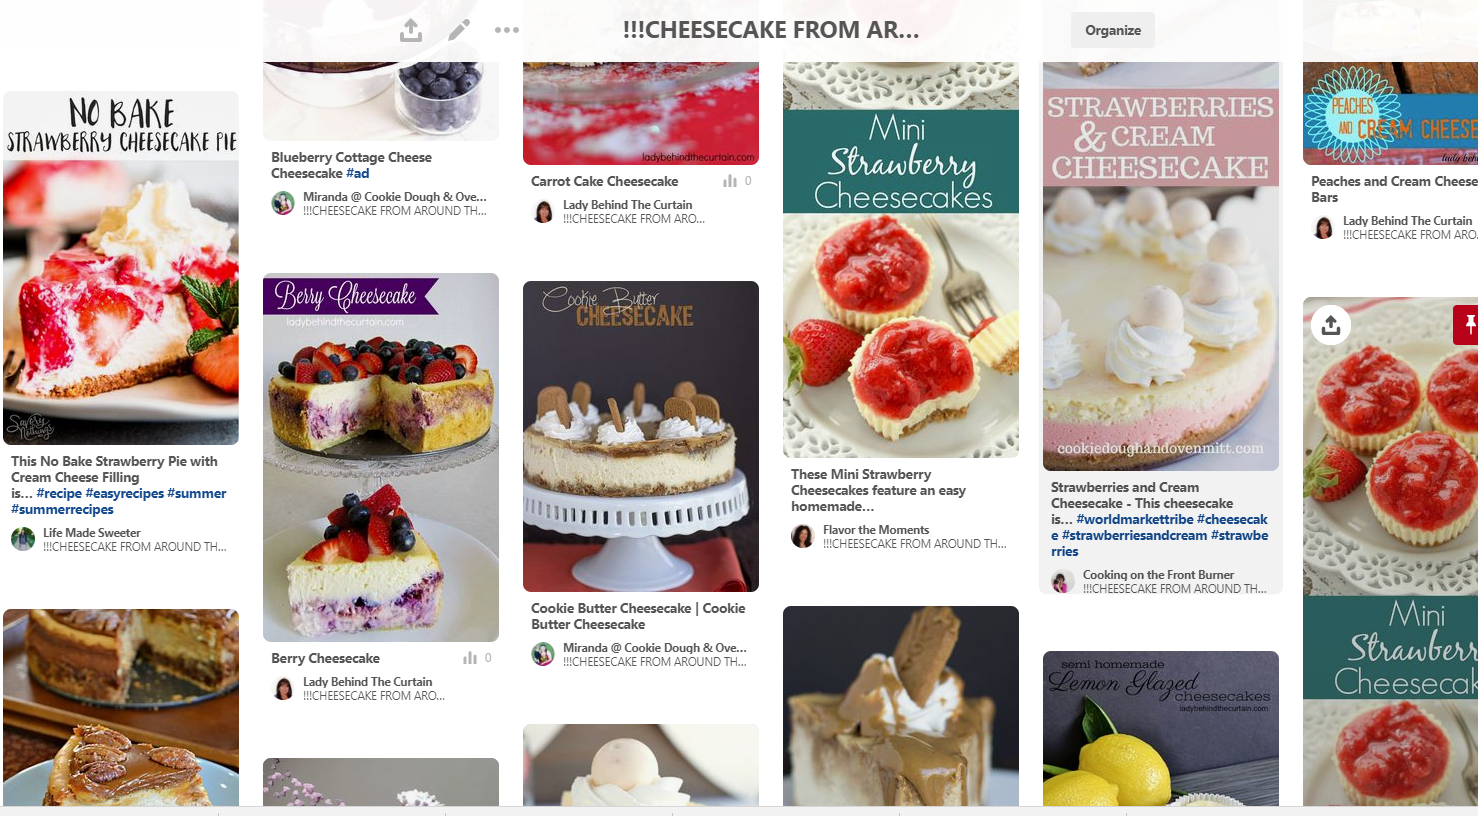Click the red pin Save icon
Viewport: 1478px width, 816px height.
click(1466, 325)
